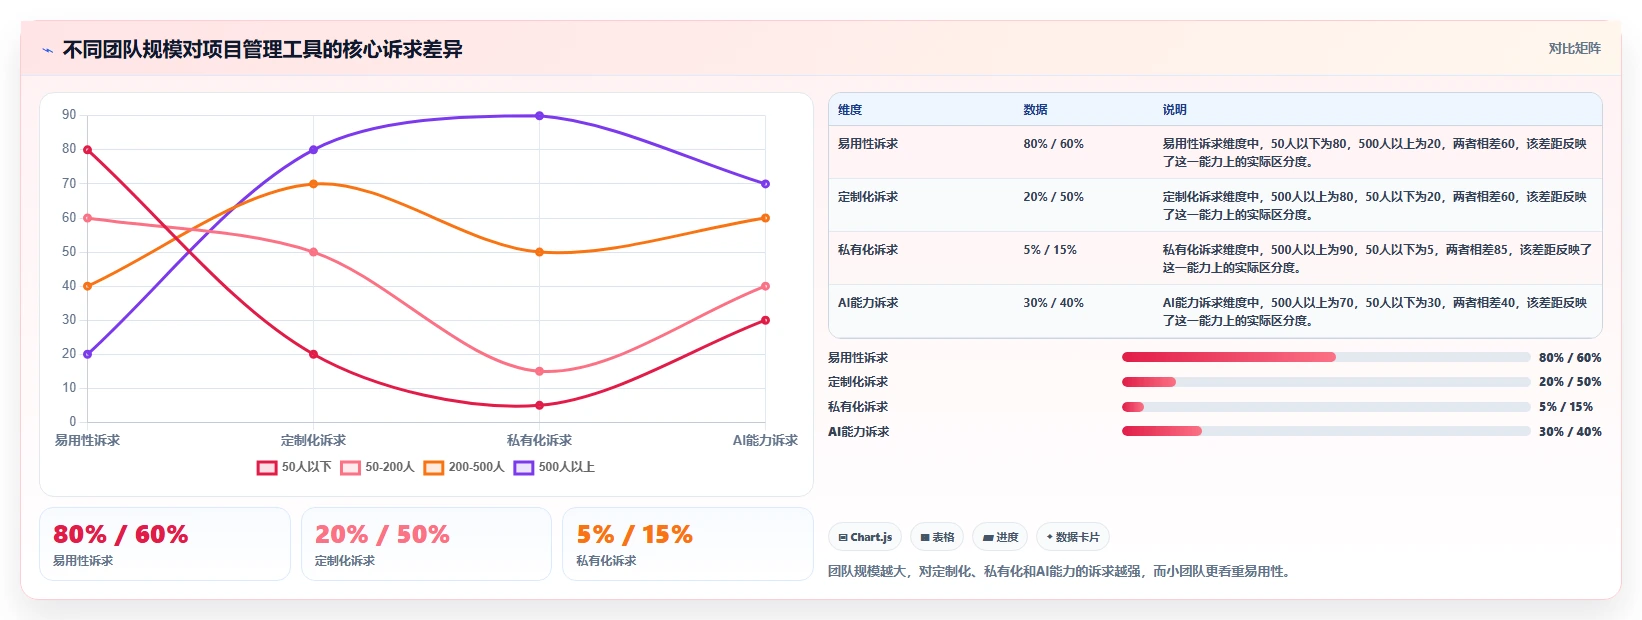Click the 定制化诉求 progress bar
The width and height of the screenshot is (1642, 620).
pyautogui.click(x=1326, y=382)
